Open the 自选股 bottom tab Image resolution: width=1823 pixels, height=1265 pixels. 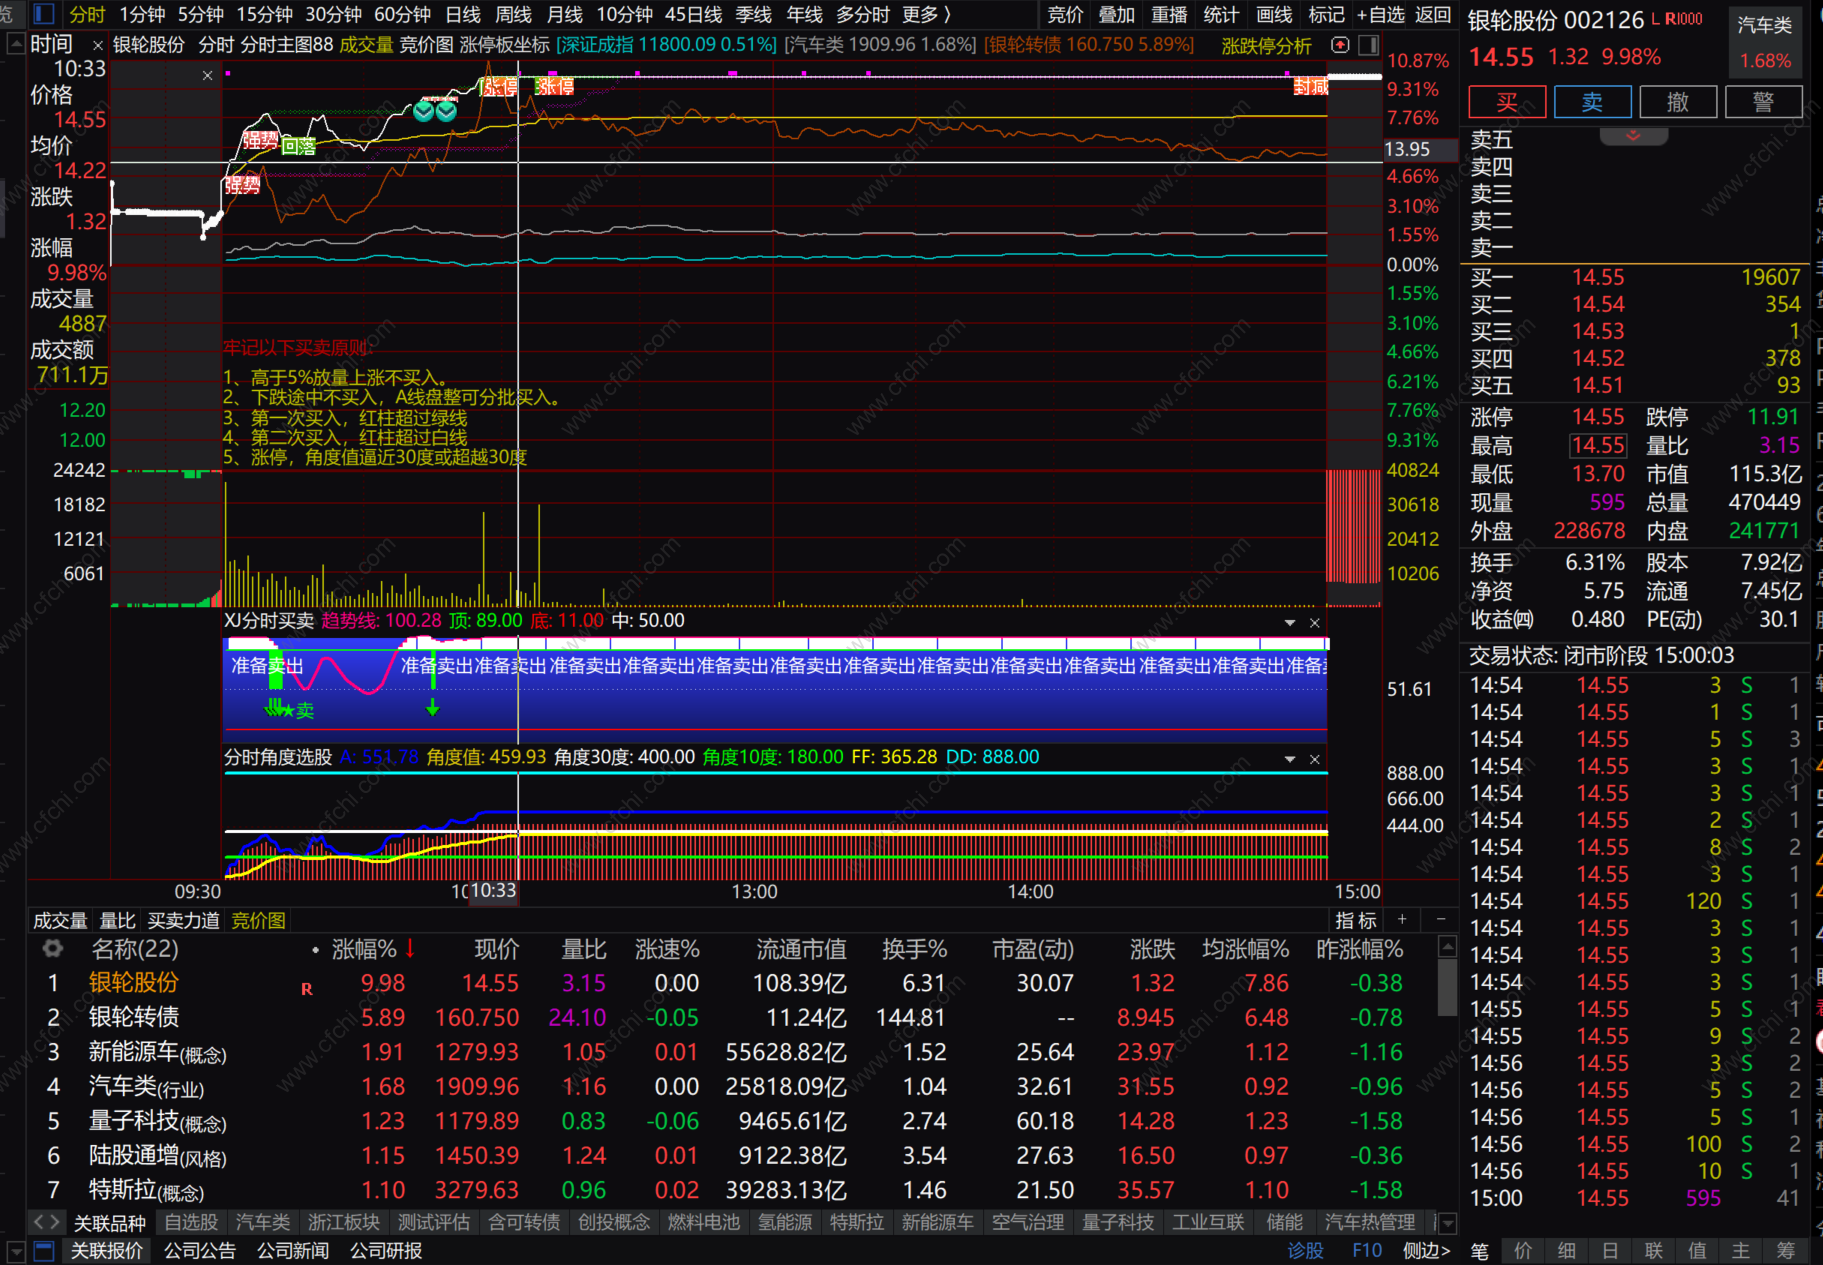point(191,1222)
